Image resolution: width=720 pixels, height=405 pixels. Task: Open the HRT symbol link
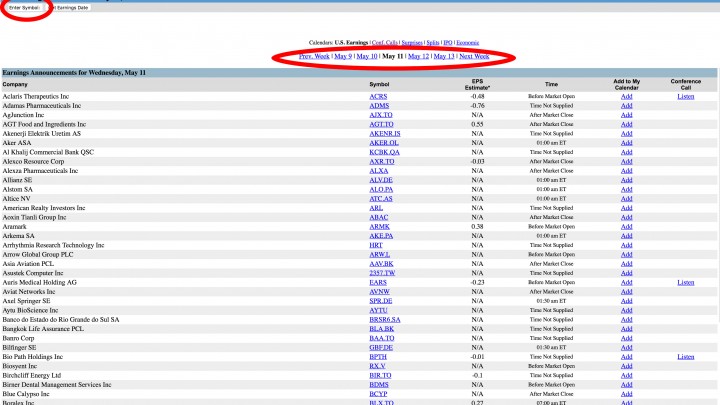click(x=376, y=245)
